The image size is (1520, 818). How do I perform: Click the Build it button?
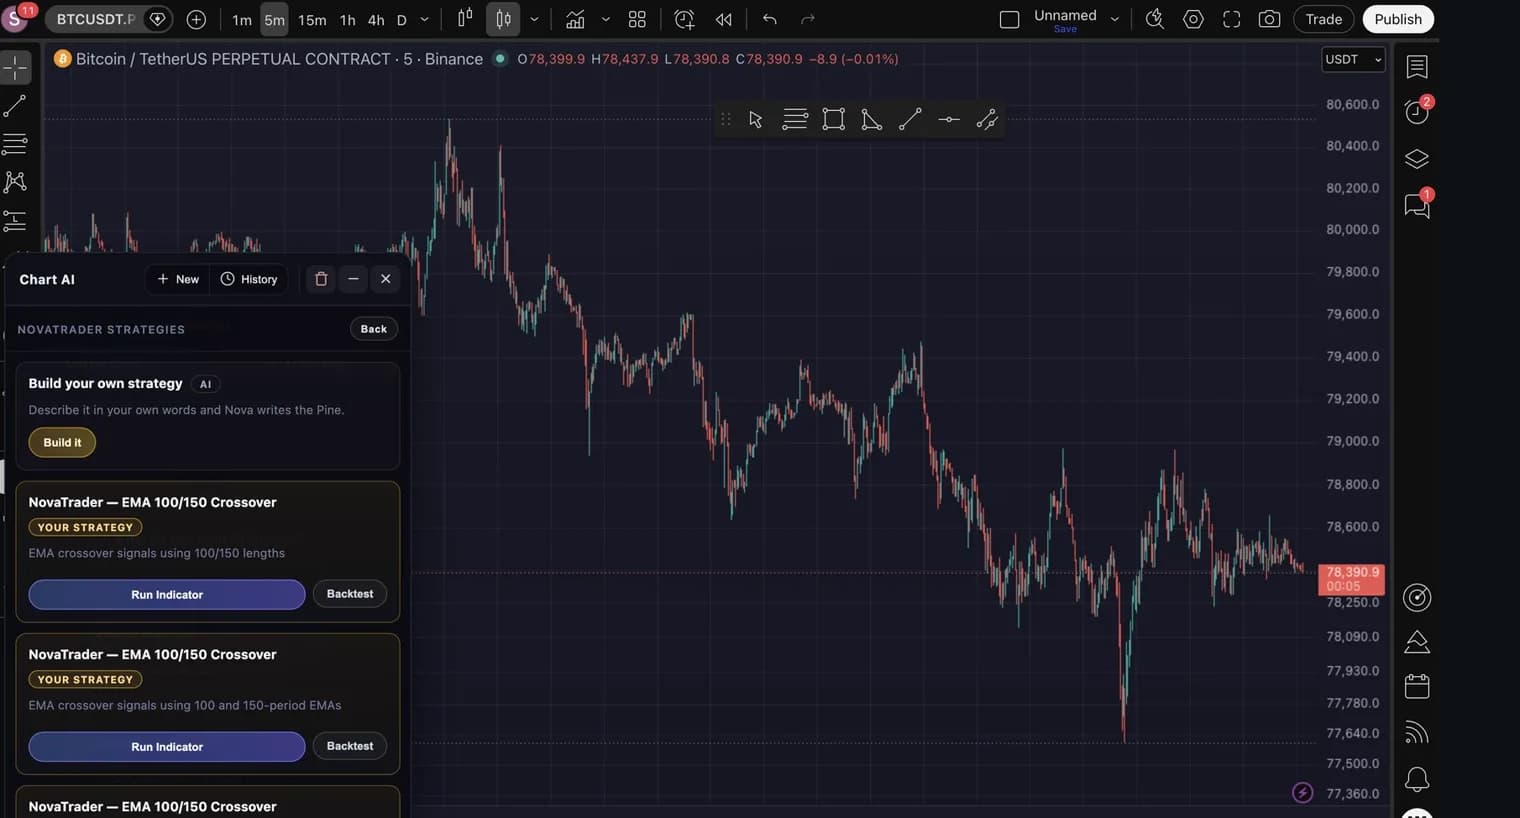(62, 442)
